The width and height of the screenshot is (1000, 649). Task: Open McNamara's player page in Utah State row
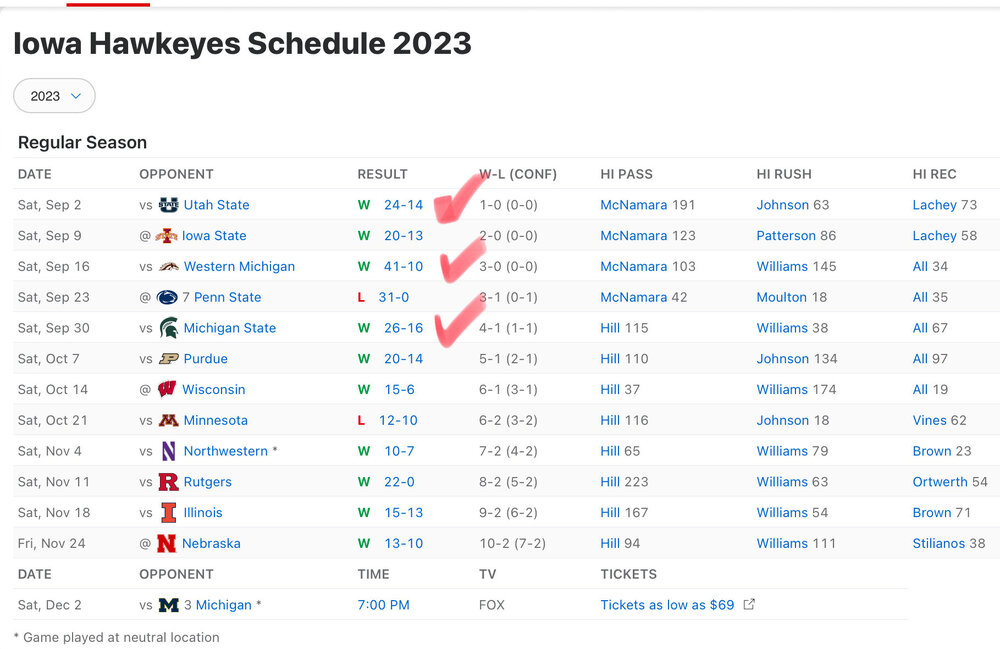633,205
